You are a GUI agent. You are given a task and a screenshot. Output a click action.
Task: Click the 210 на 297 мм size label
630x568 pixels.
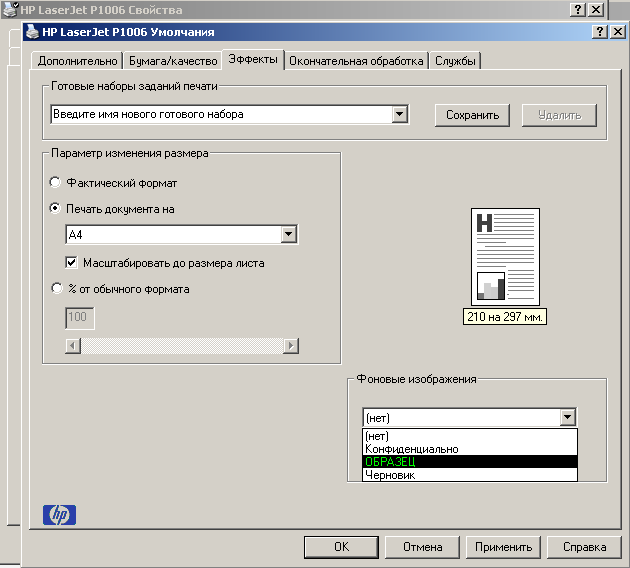tap(505, 317)
